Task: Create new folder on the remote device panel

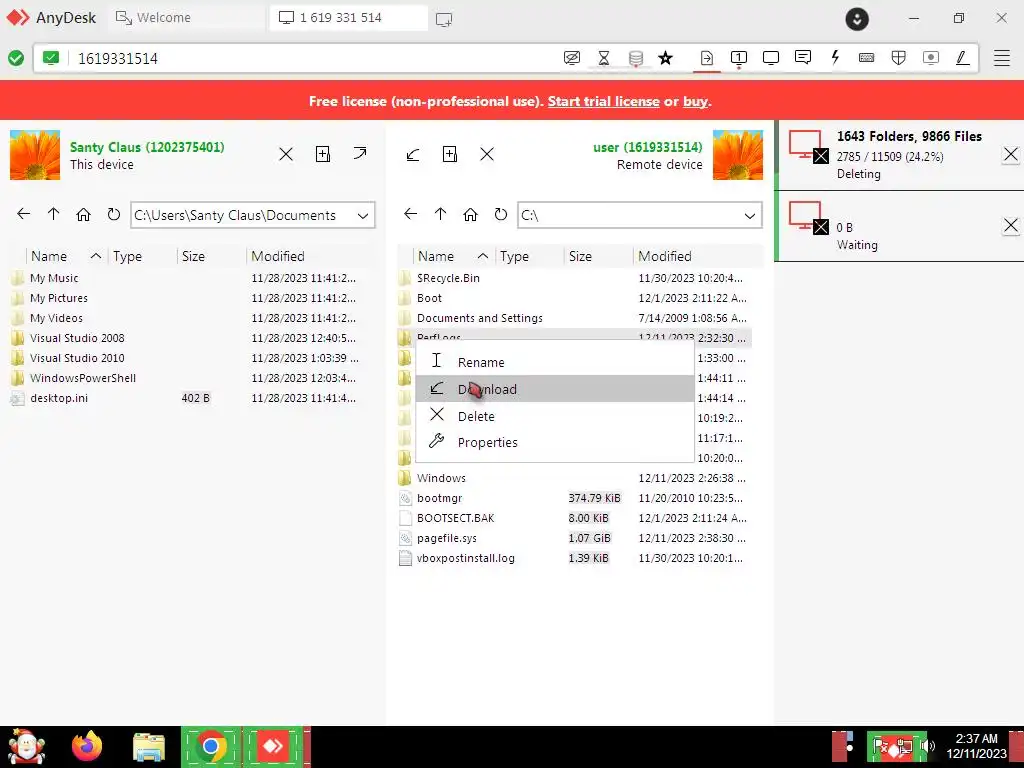Action: (x=450, y=154)
